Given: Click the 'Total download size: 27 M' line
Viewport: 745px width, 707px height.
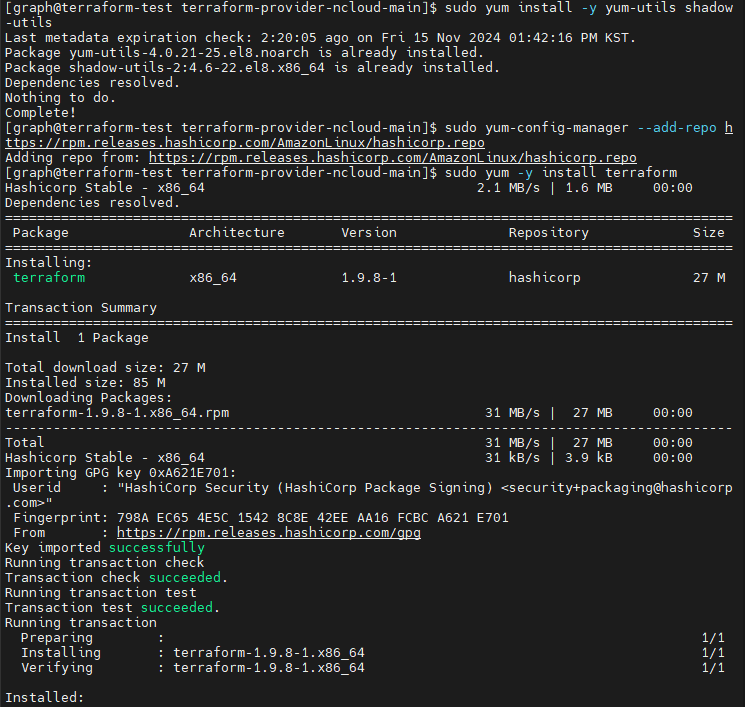Looking at the screenshot, I should pos(105,368).
